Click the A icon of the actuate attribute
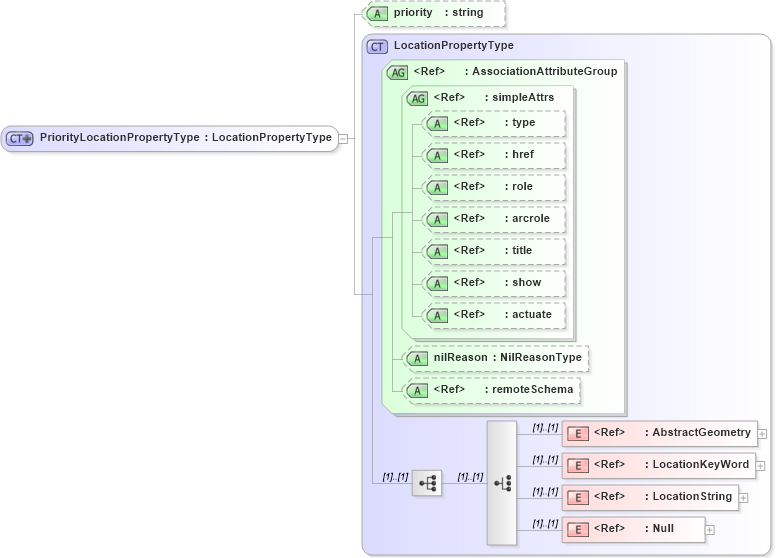776x558 pixels. 437,316
